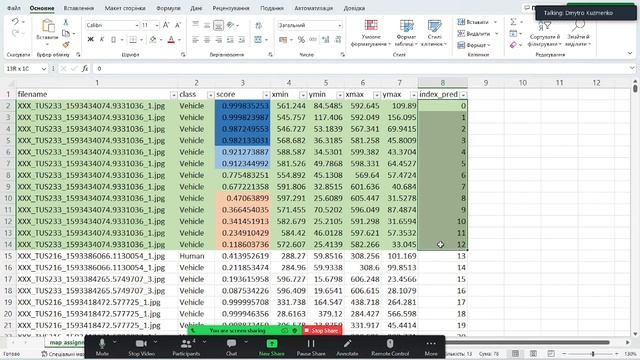Open the Вставлення ribbon tab
640x360 pixels.
(x=79, y=8)
